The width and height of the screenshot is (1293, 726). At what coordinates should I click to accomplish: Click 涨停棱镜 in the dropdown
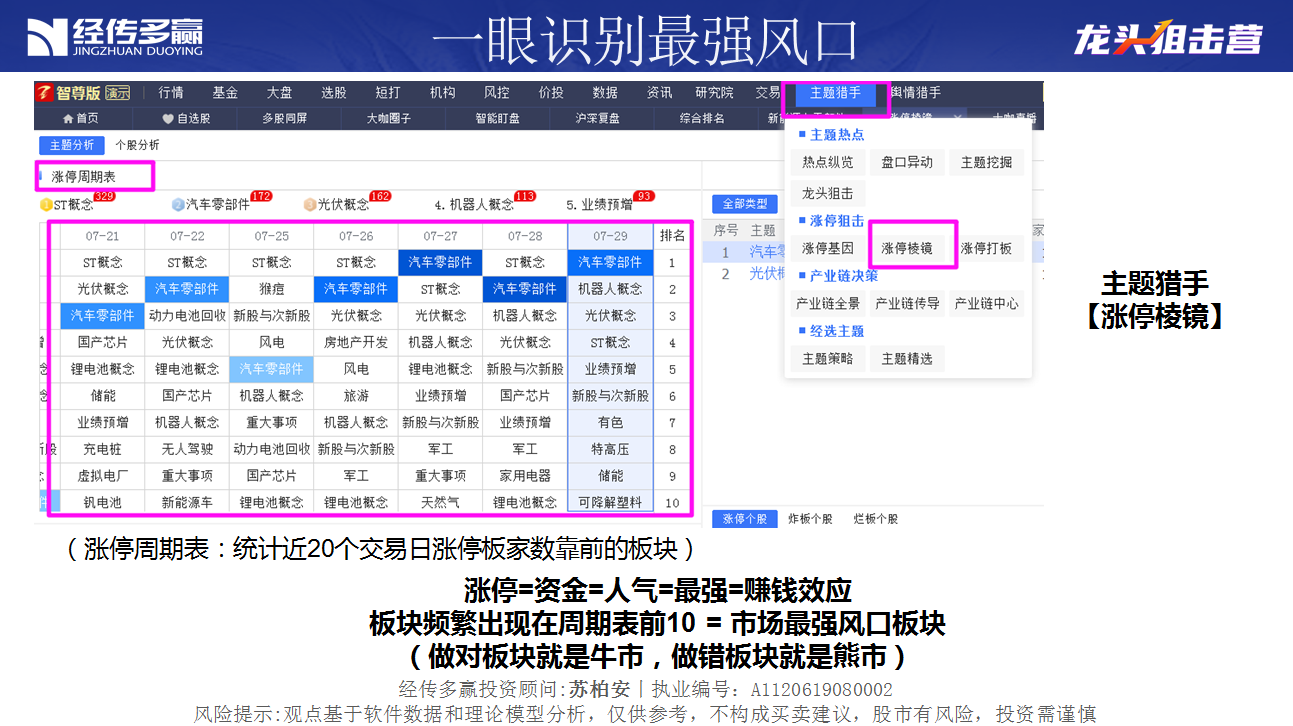907,248
